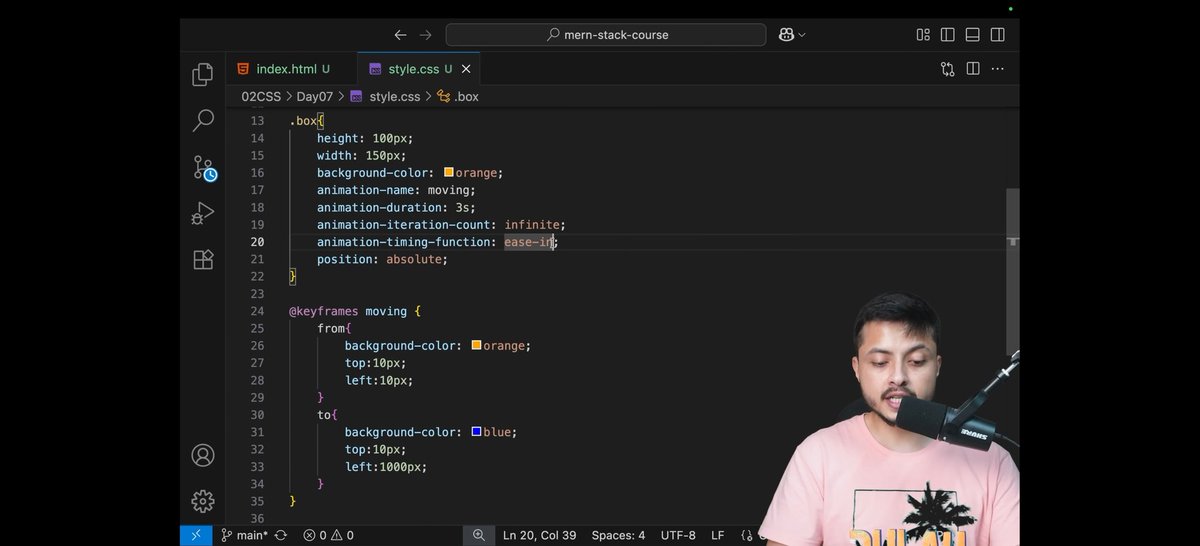The image size is (1200, 546).
Task: Click the 'from{' line
Action: click(x=334, y=328)
